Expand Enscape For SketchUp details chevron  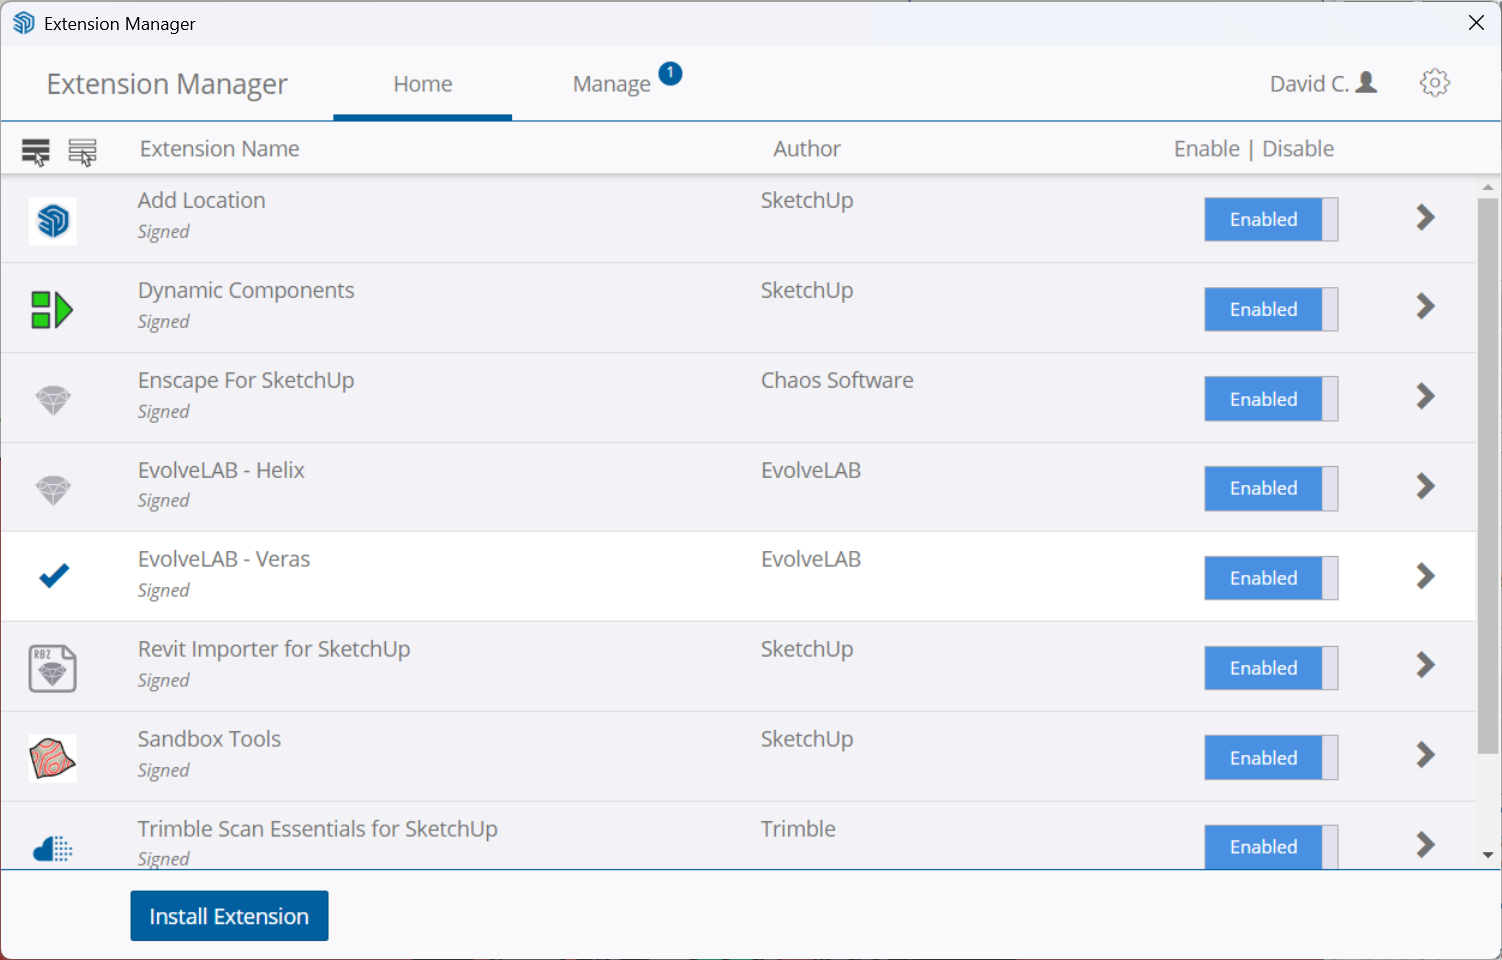pos(1426,396)
